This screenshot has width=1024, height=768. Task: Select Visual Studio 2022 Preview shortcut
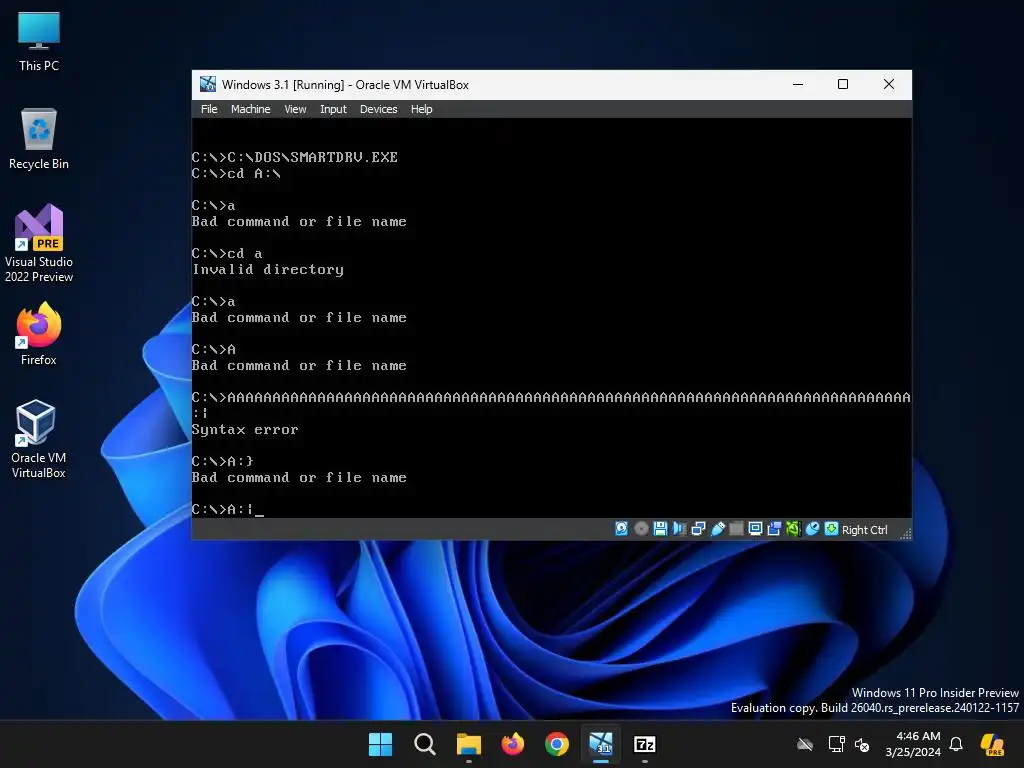pyautogui.click(x=39, y=243)
